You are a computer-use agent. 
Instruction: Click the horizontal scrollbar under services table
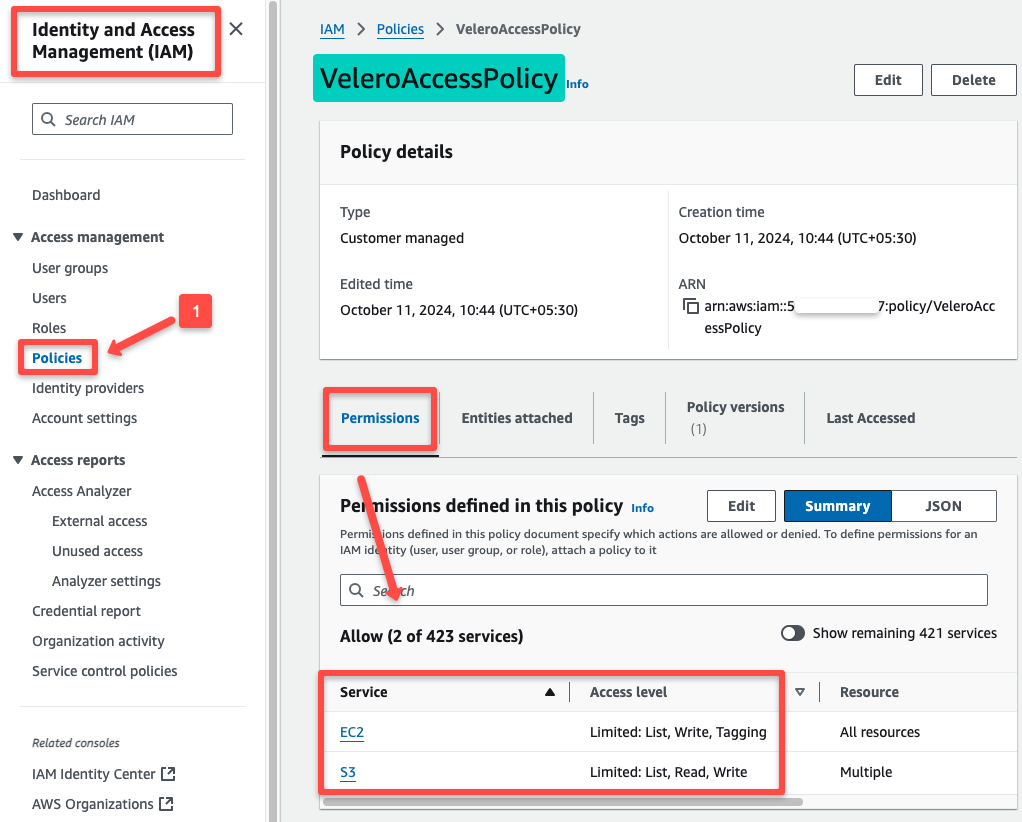coord(562,802)
